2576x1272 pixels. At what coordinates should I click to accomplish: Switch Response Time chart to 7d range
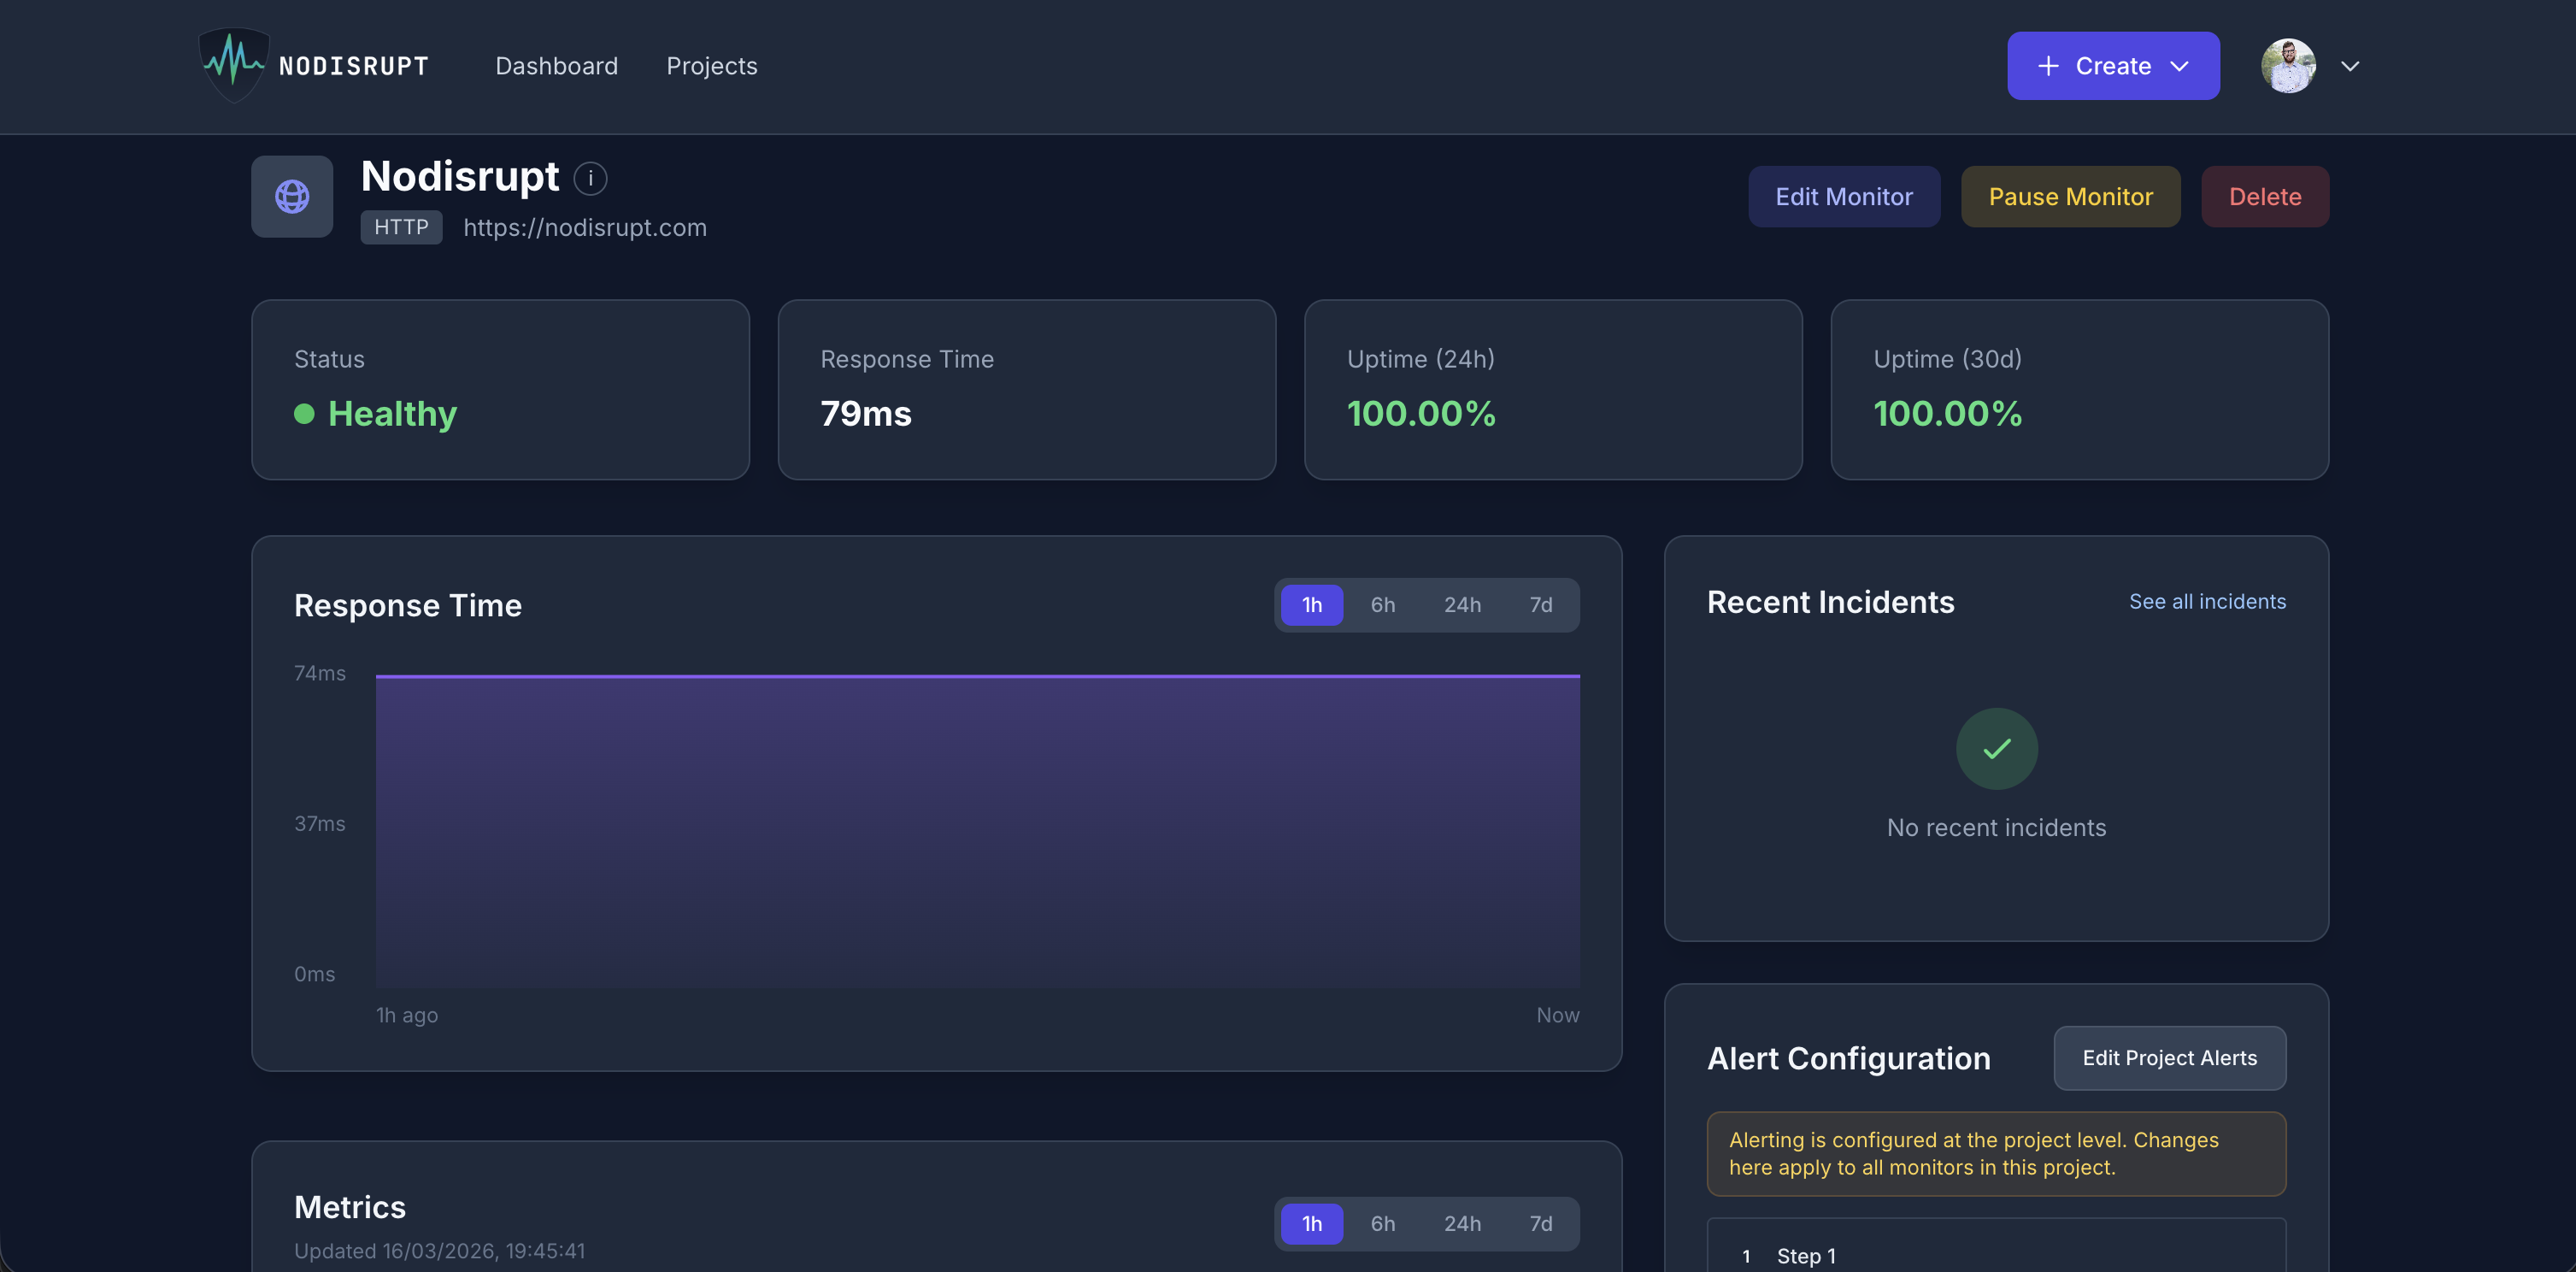point(1540,605)
